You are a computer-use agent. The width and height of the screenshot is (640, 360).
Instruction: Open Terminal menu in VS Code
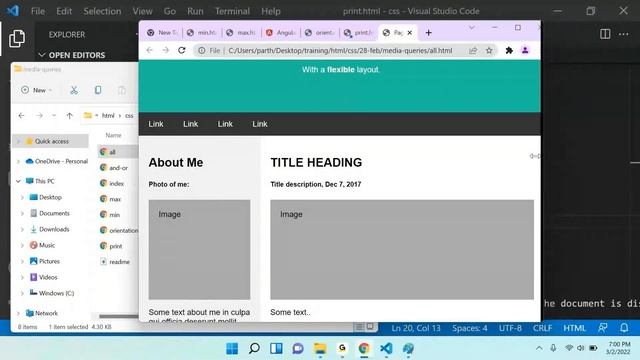[x=232, y=11]
